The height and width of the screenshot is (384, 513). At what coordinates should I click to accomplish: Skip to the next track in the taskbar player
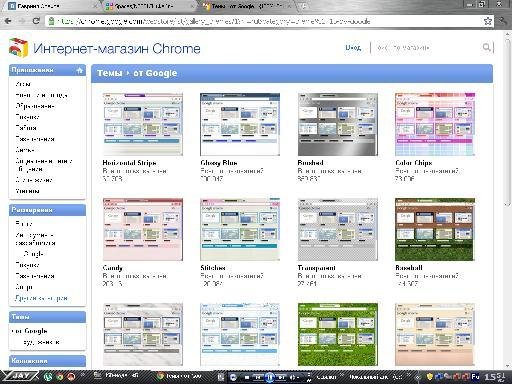tap(282, 377)
